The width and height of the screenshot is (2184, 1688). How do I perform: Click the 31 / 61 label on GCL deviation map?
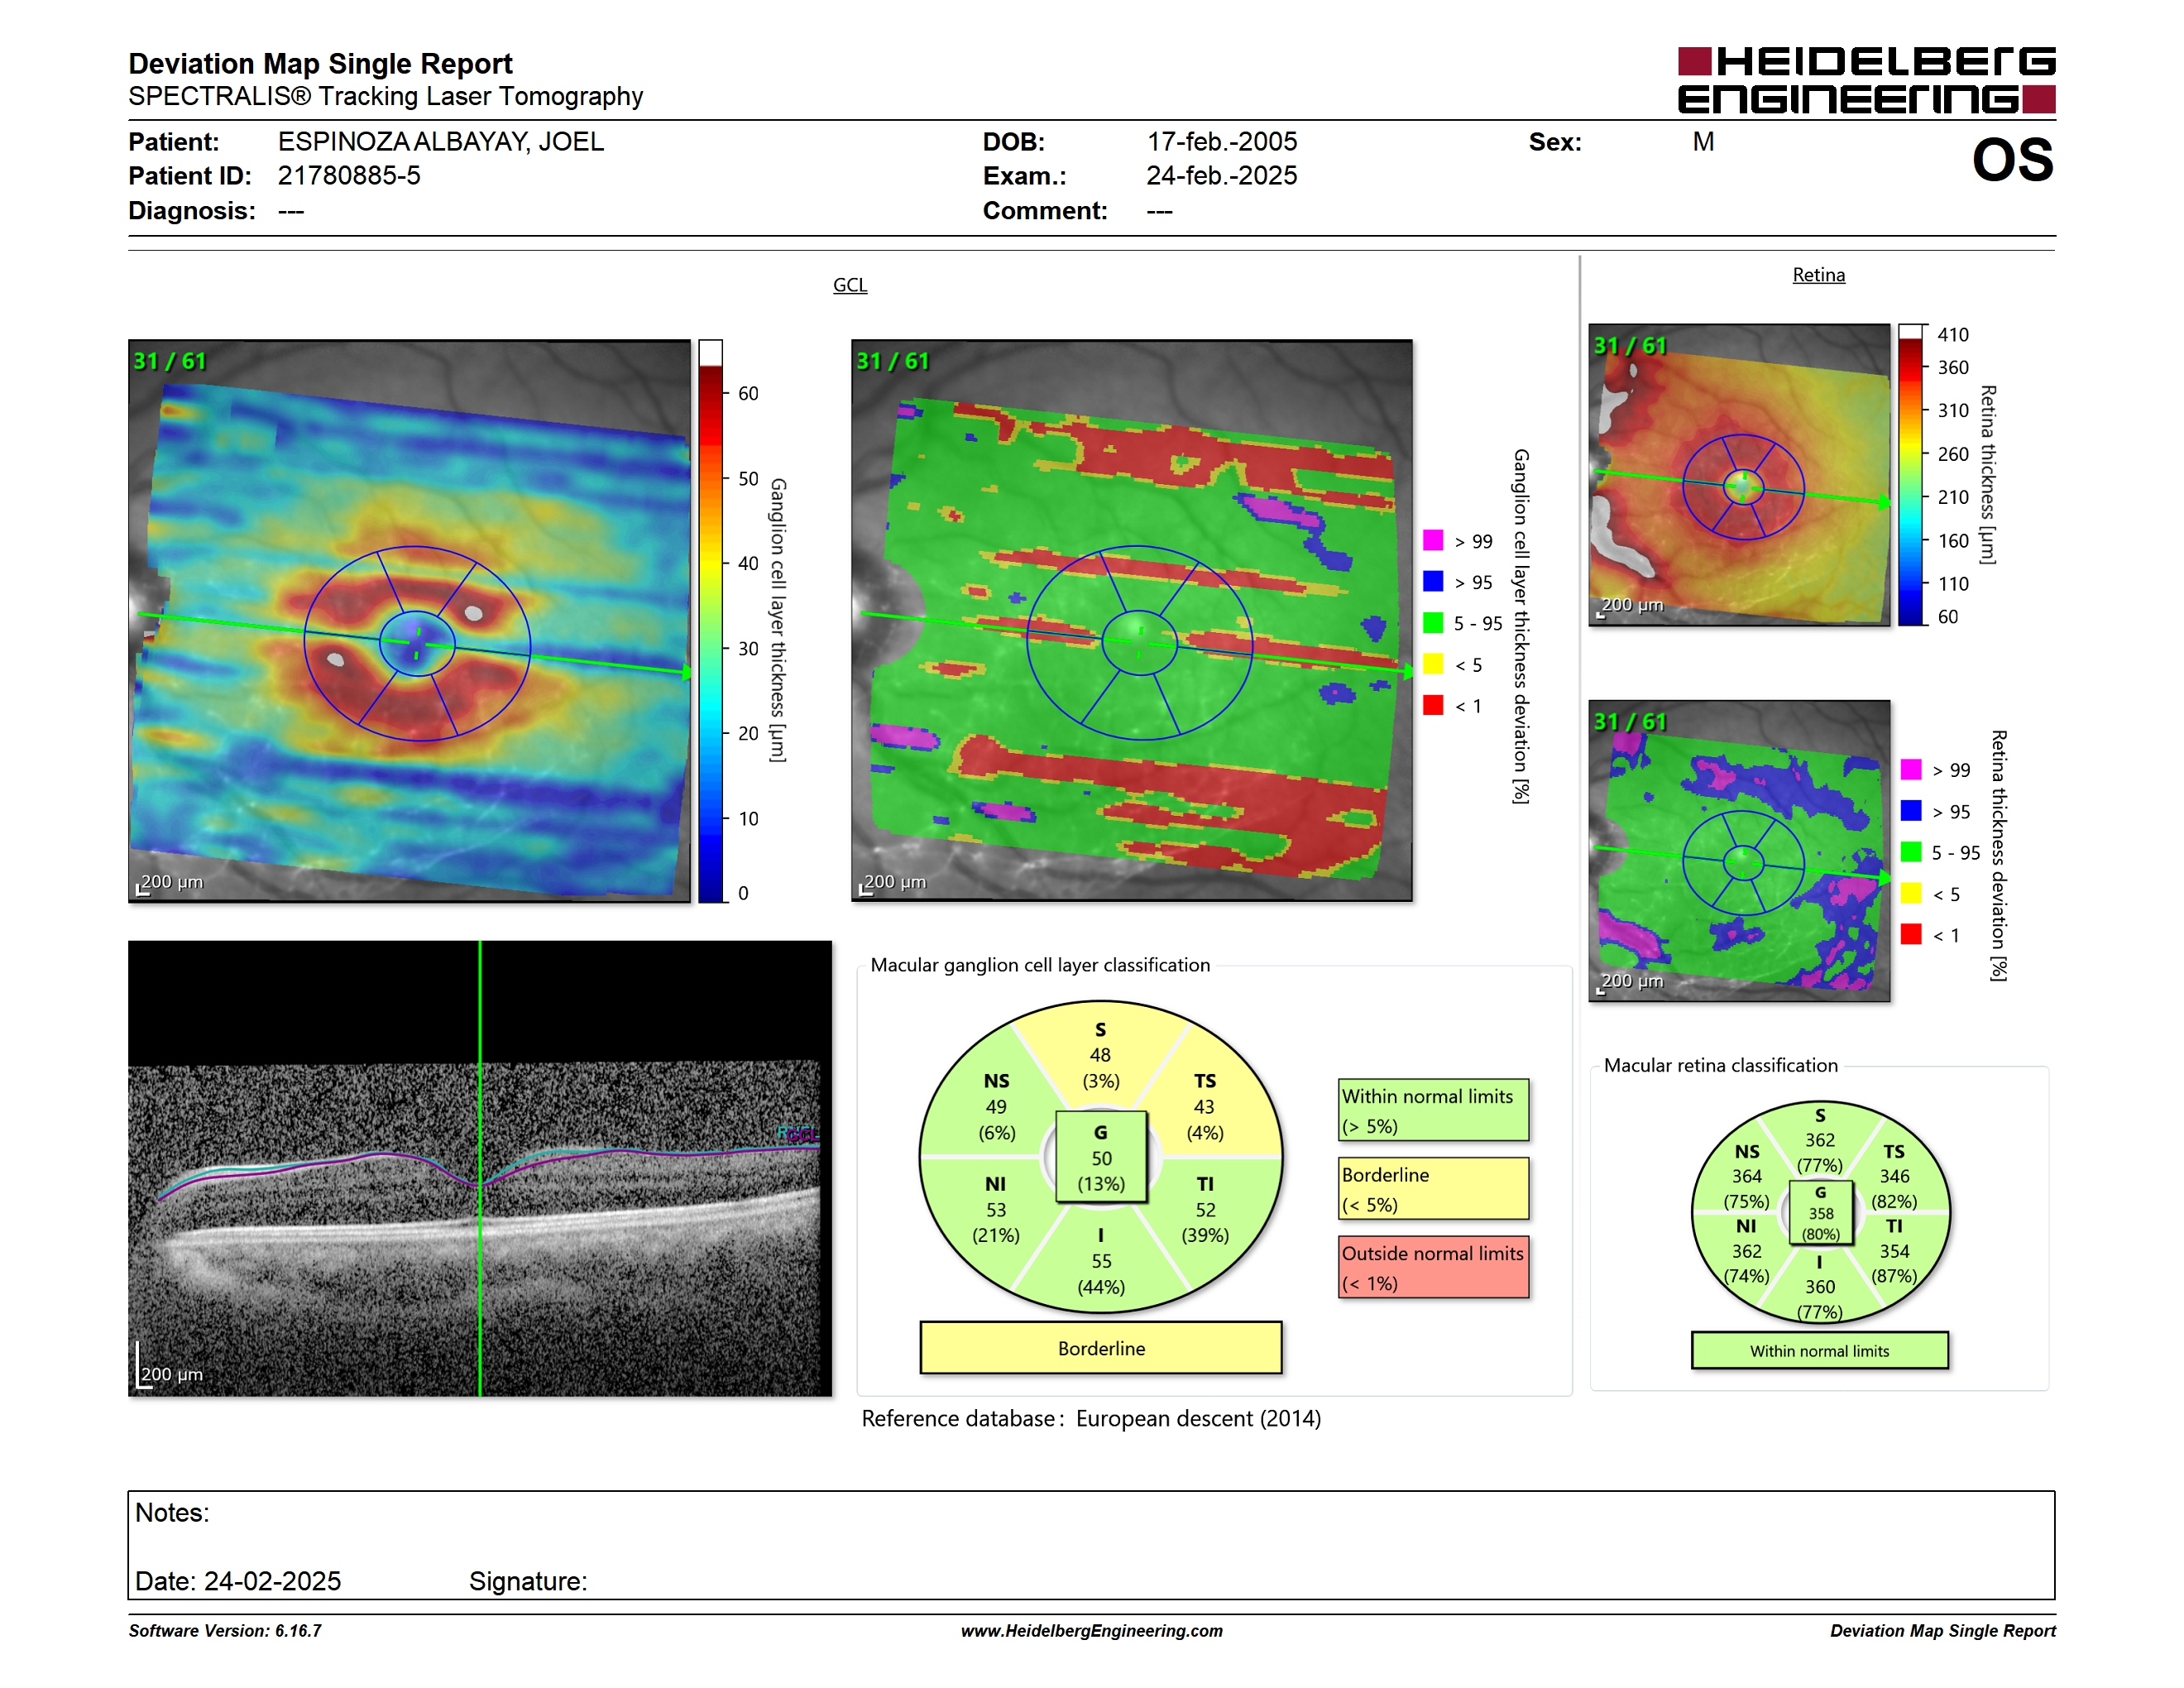point(892,361)
